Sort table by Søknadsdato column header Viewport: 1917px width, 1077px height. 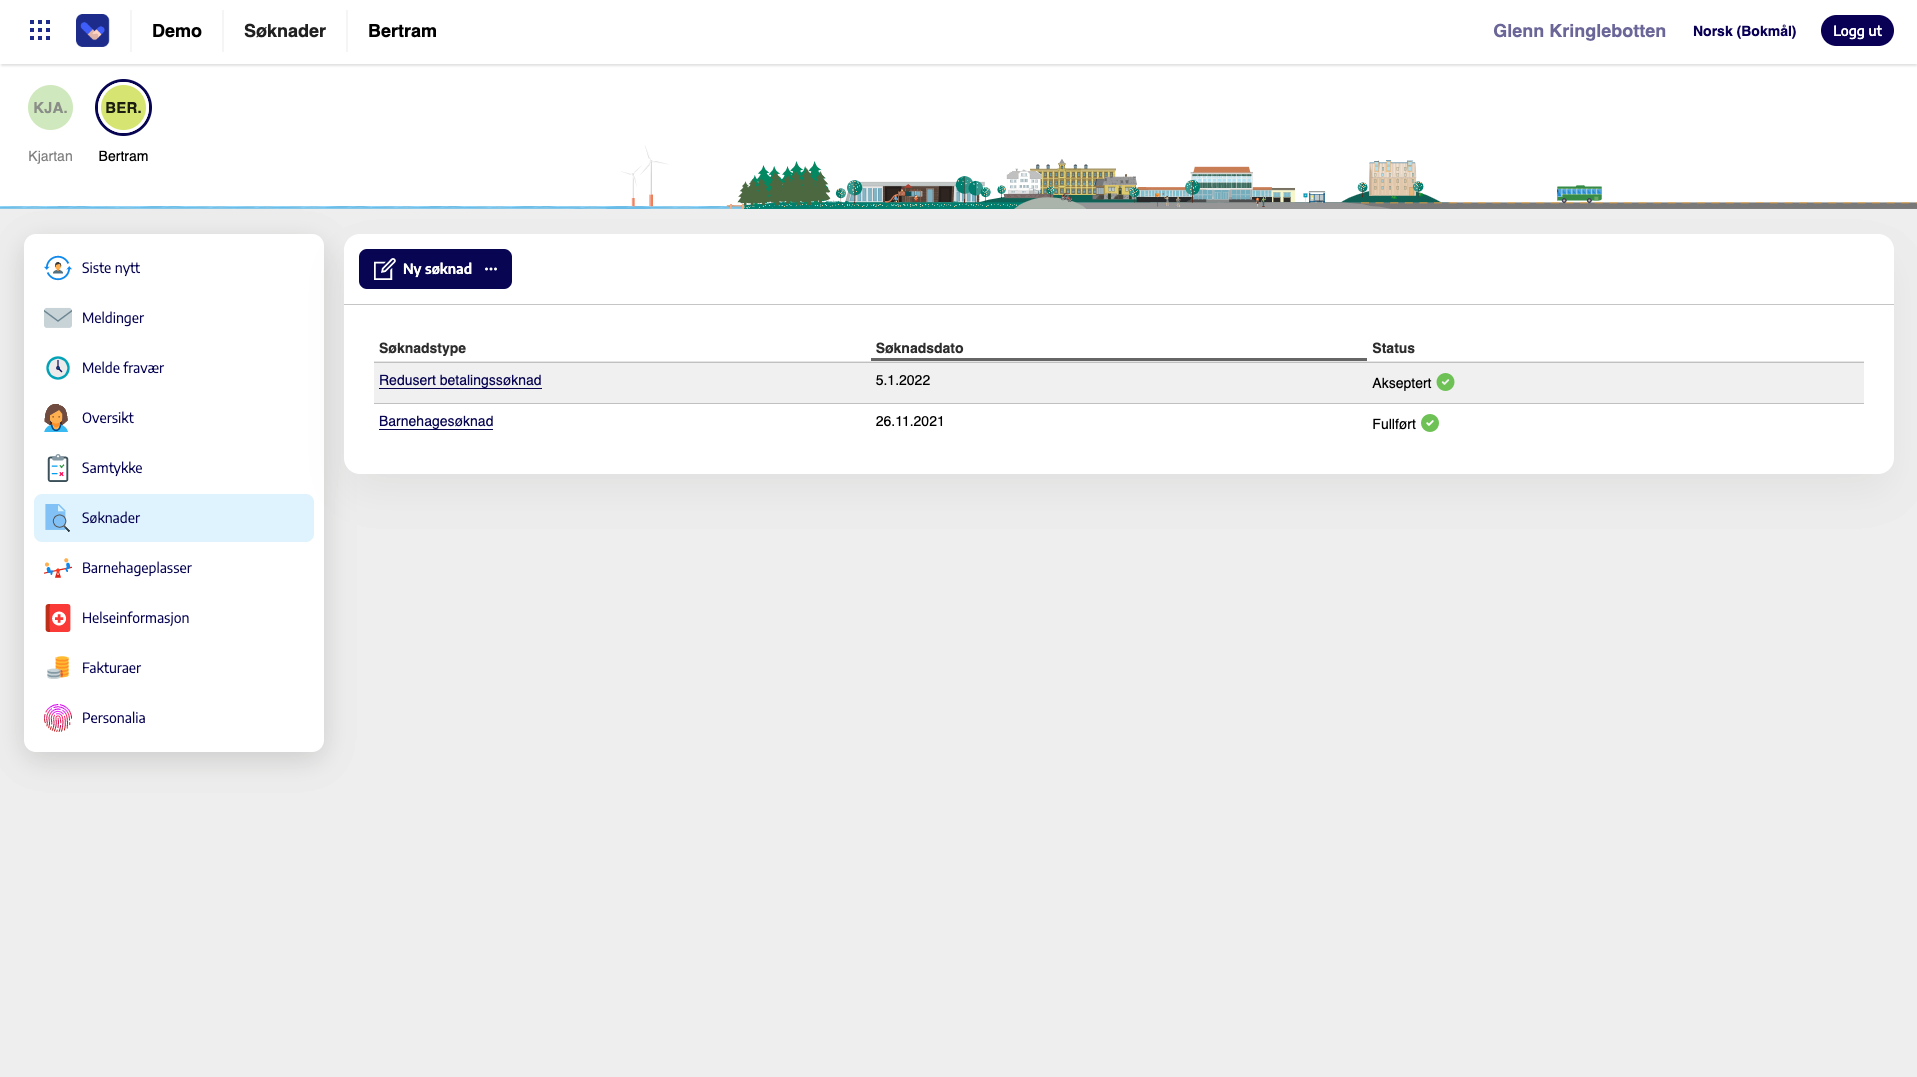click(919, 348)
